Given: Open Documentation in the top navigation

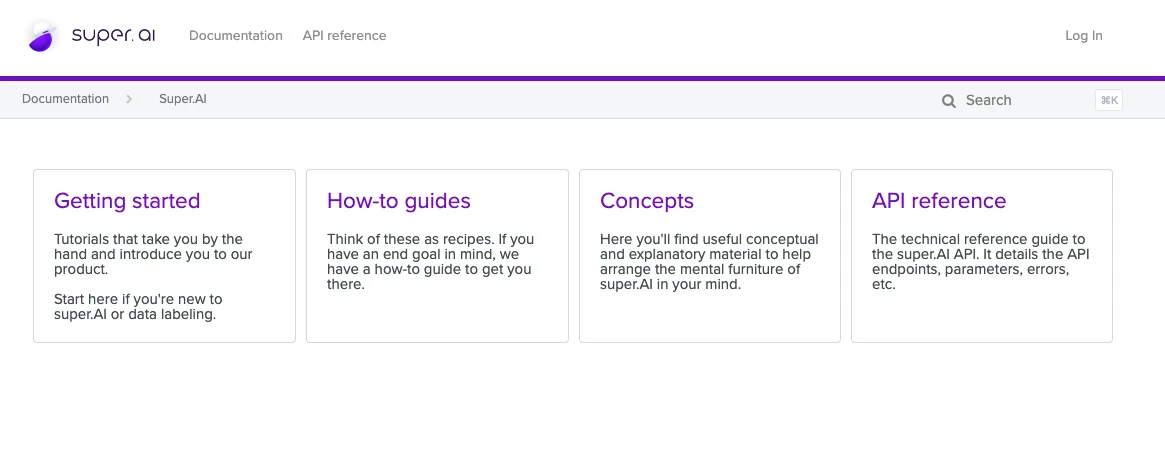Looking at the screenshot, I should pyautogui.click(x=236, y=36).
